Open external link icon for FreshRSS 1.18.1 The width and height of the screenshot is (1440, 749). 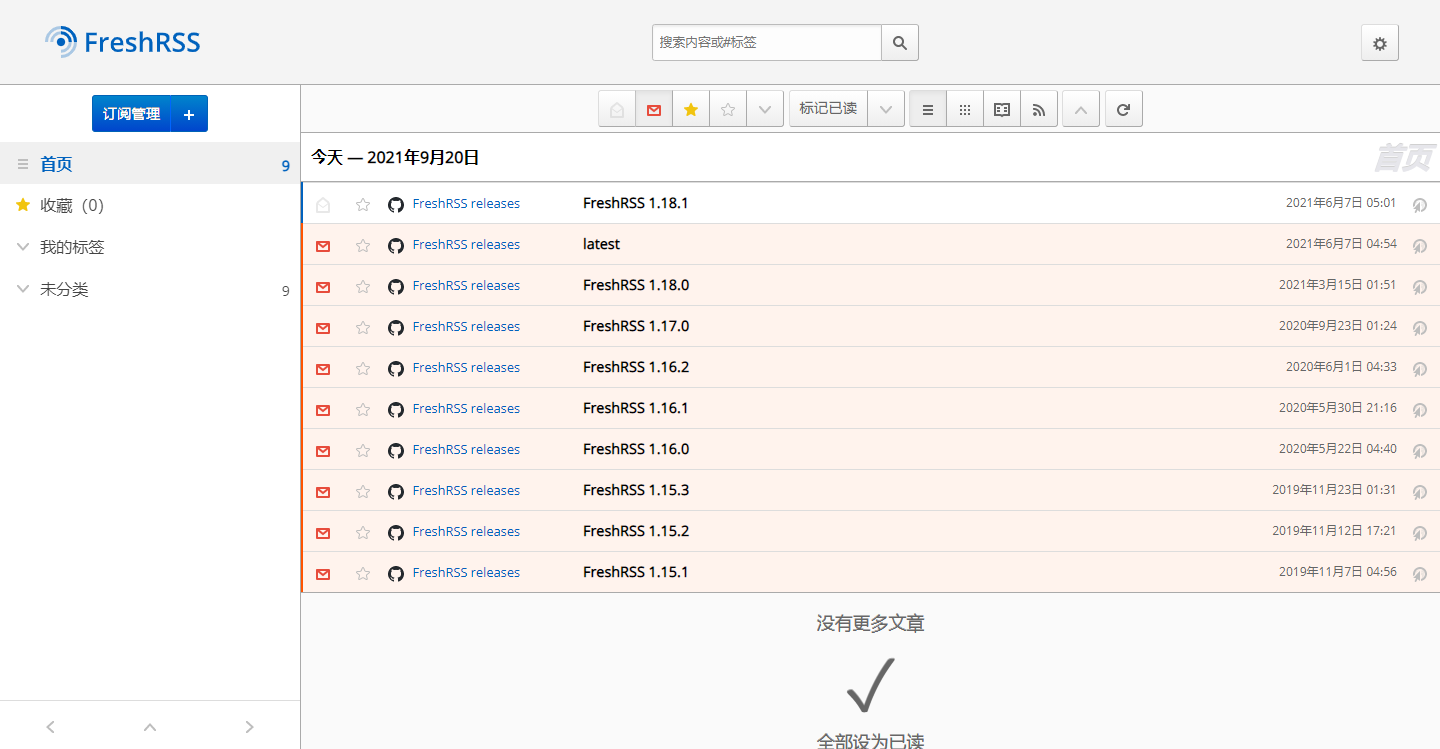pos(1419,205)
